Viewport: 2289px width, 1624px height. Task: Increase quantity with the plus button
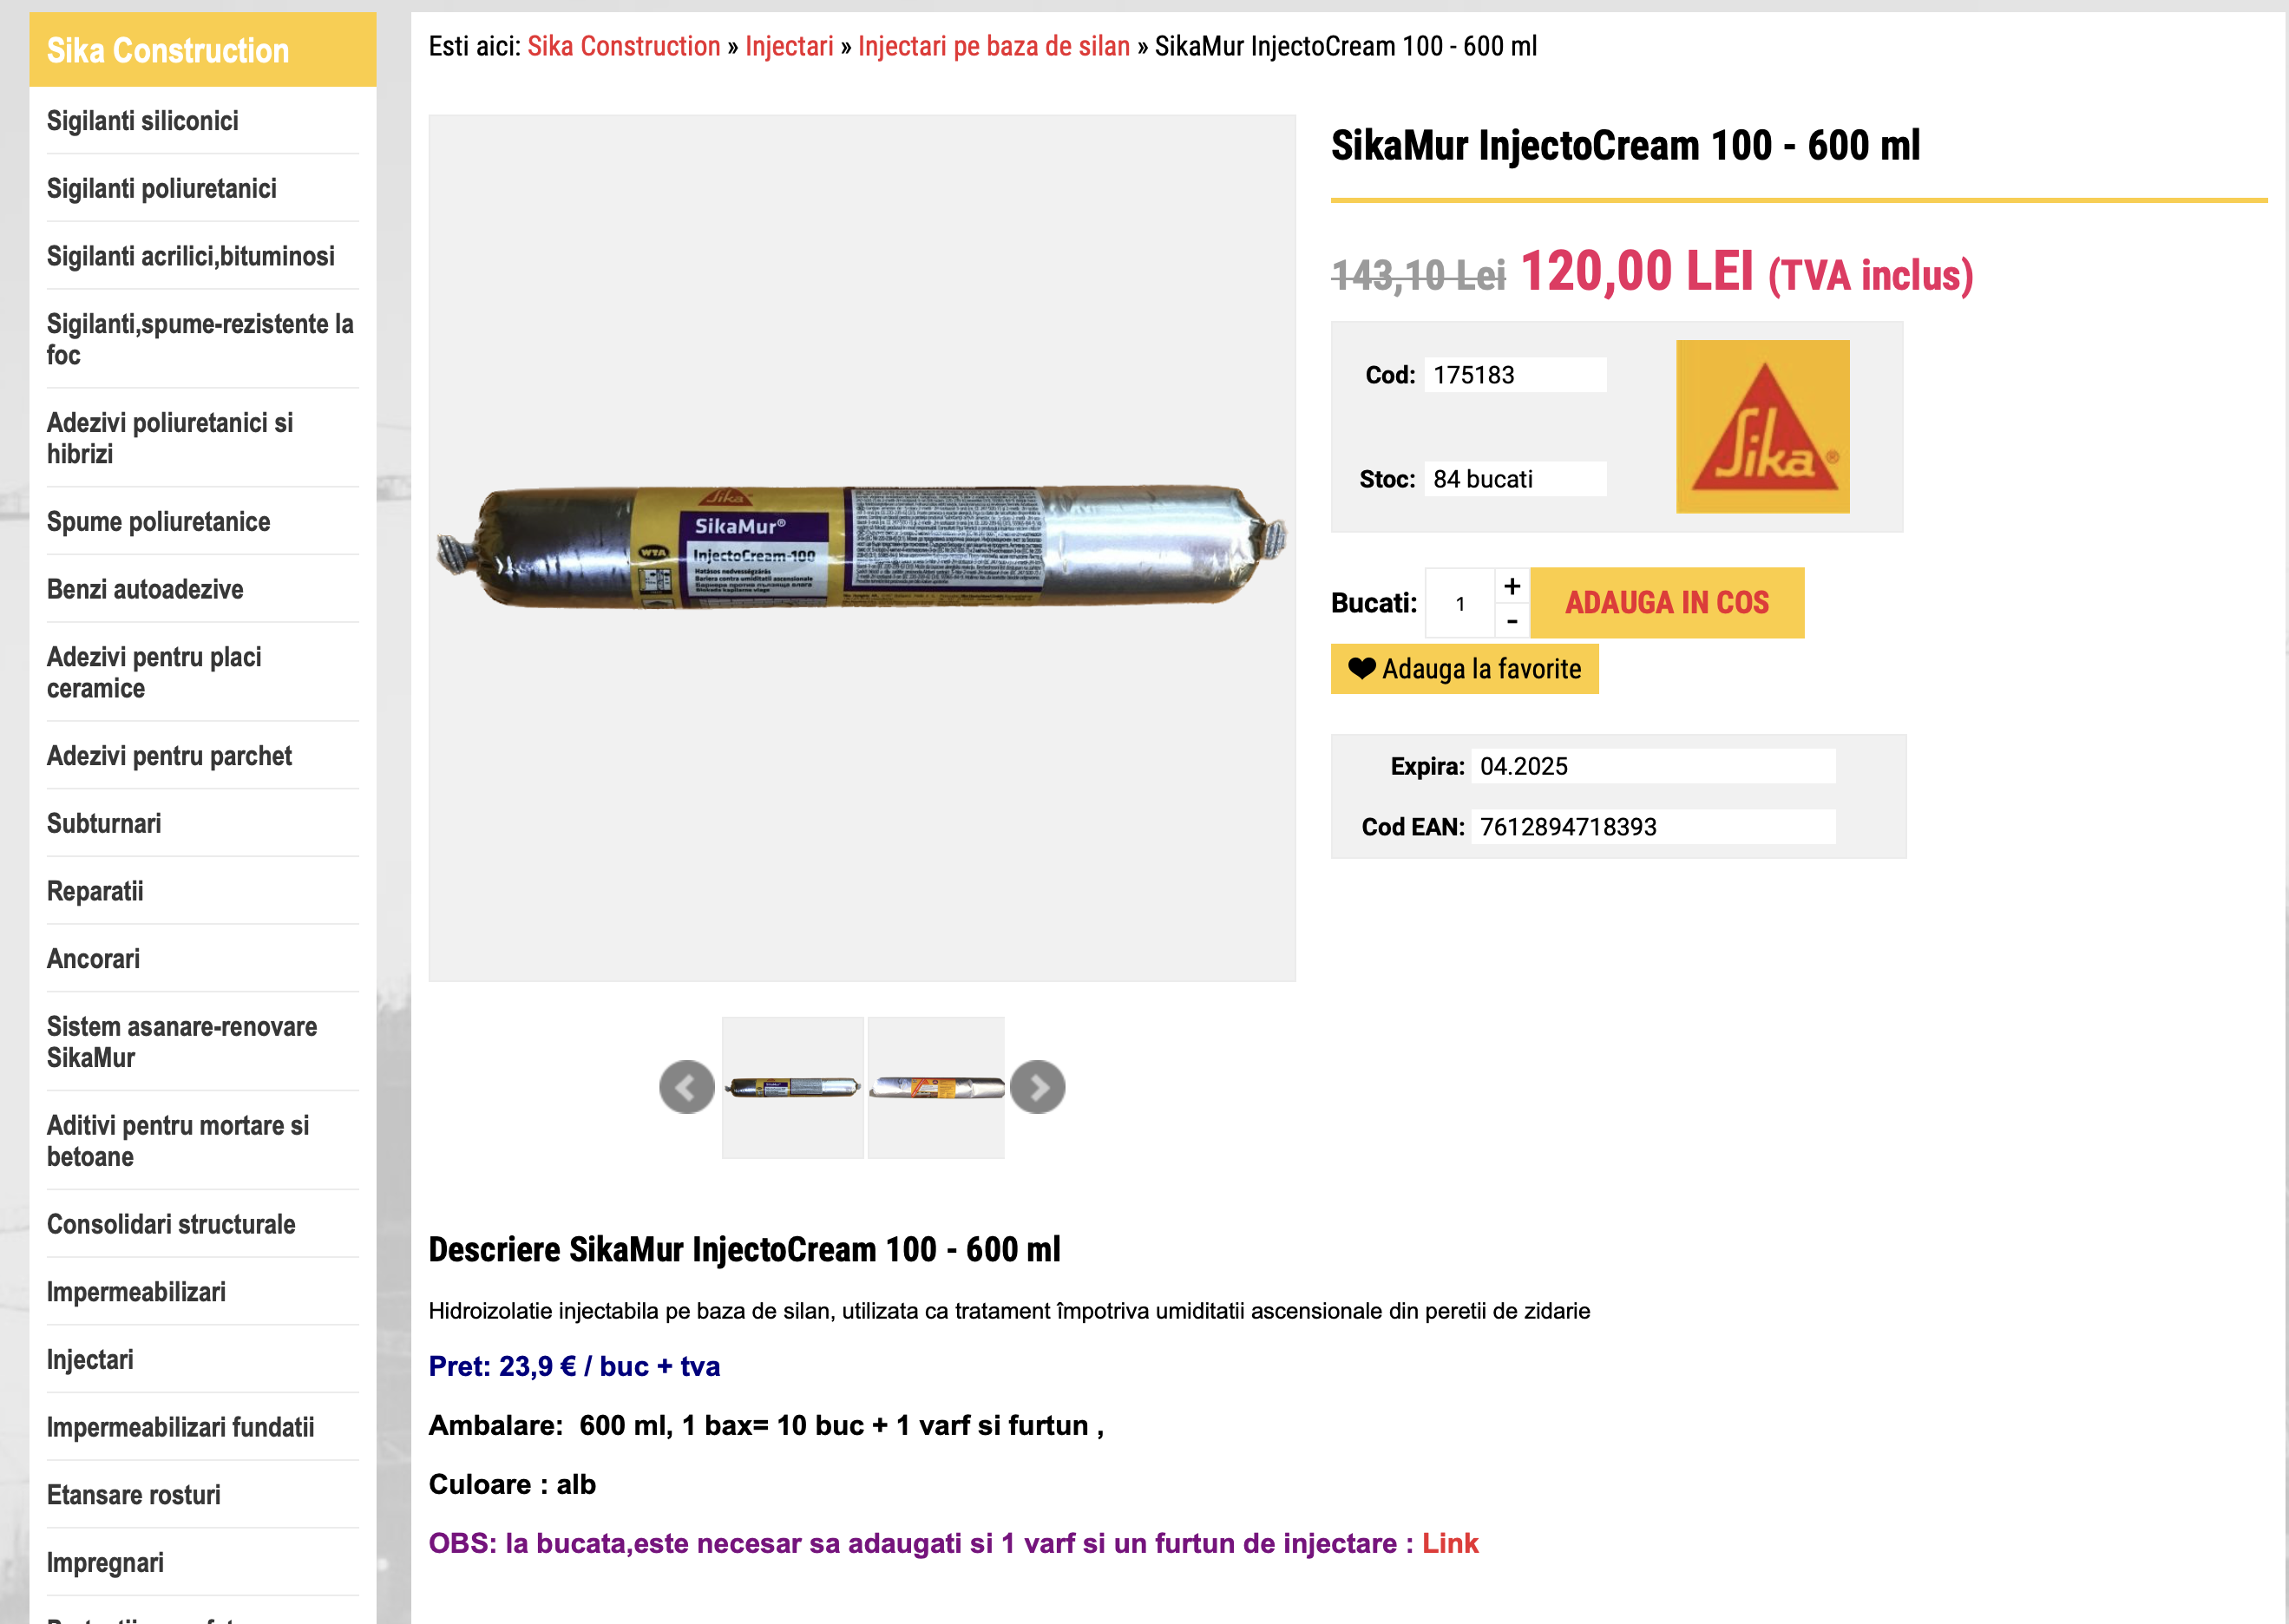click(1512, 586)
